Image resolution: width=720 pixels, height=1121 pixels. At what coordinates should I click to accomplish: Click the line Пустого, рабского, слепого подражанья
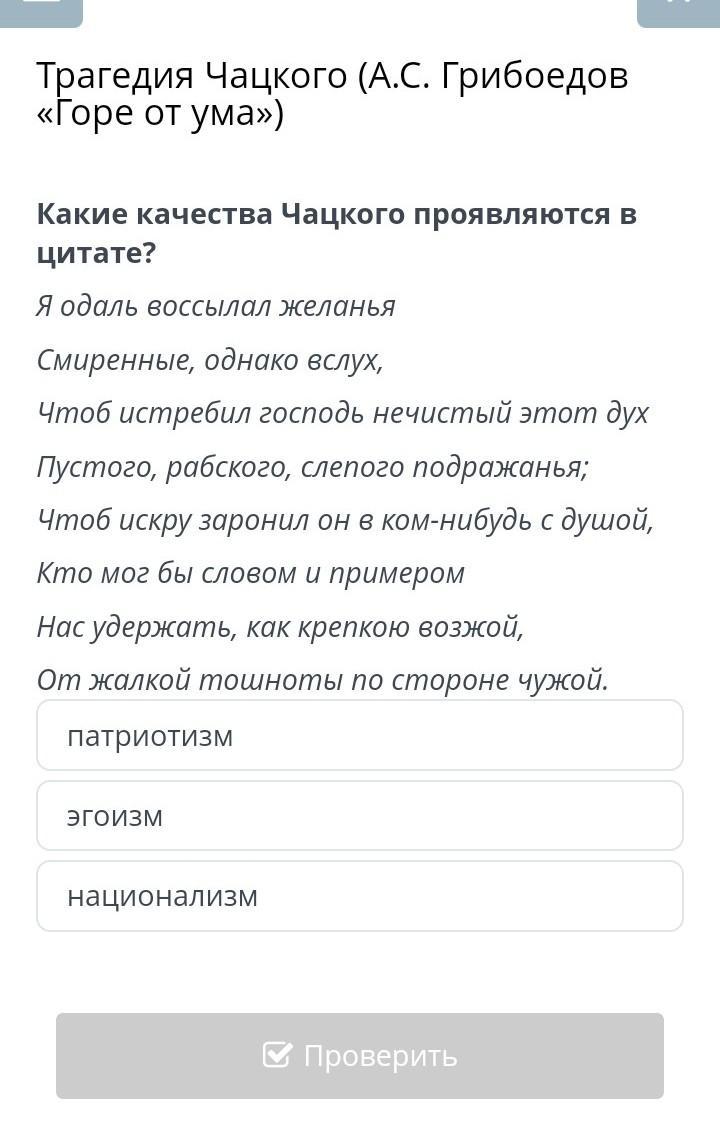click(x=313, y=467)
